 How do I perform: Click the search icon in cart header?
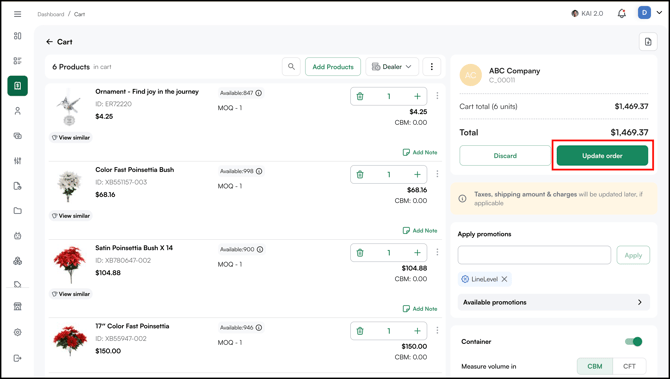(x=291, y=67)
